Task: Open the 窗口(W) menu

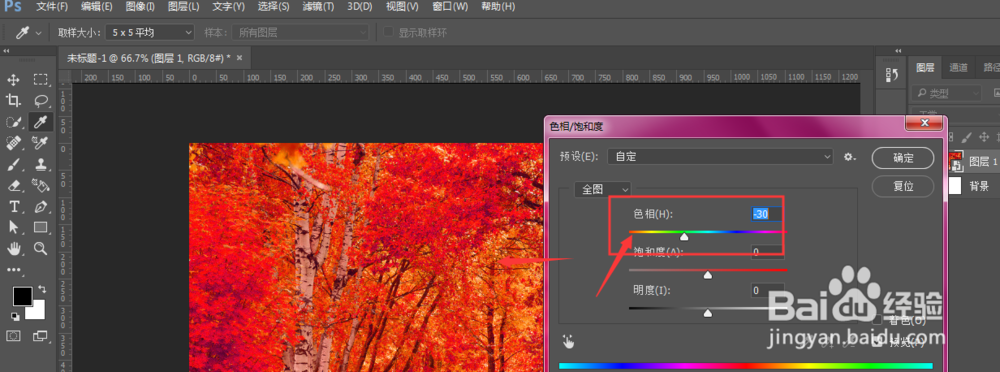Action: point(450,7)
